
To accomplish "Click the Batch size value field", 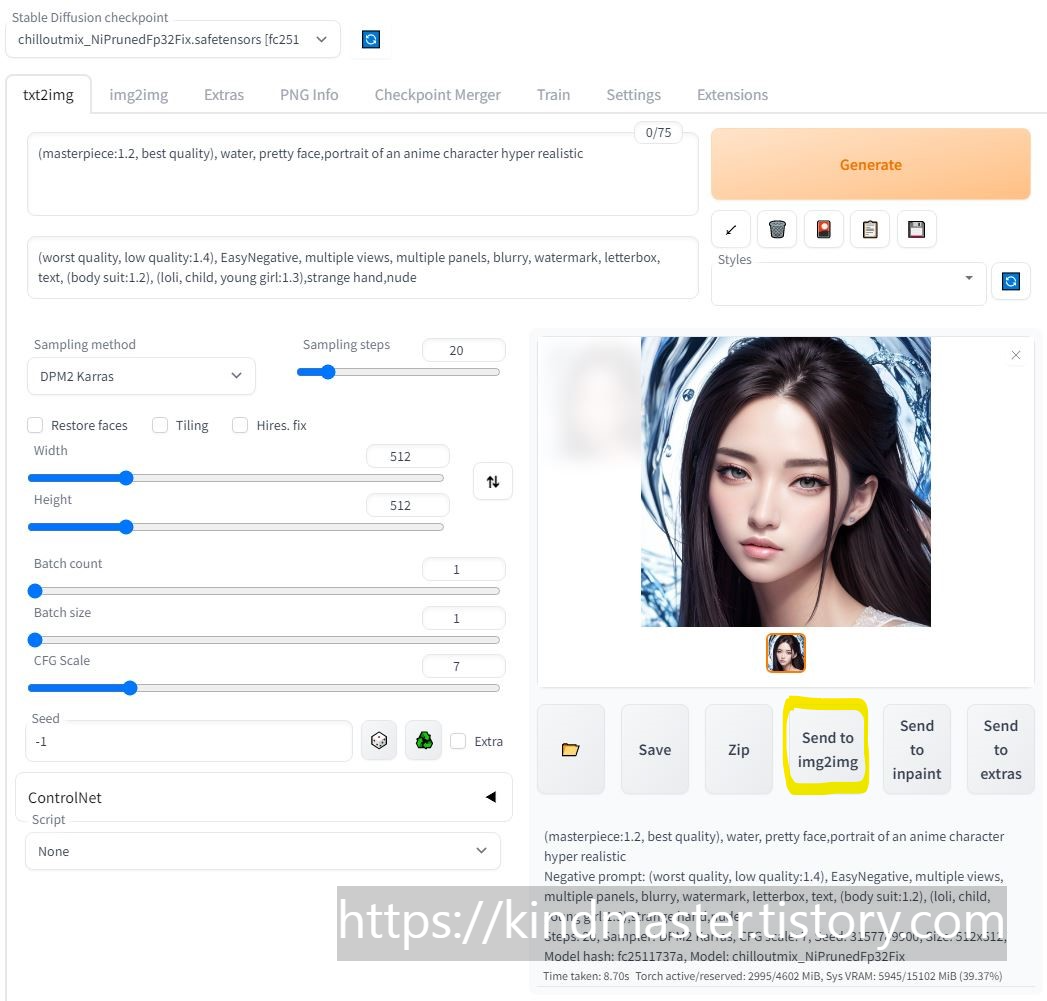I will pyautogui.click(x=463, y=618).
